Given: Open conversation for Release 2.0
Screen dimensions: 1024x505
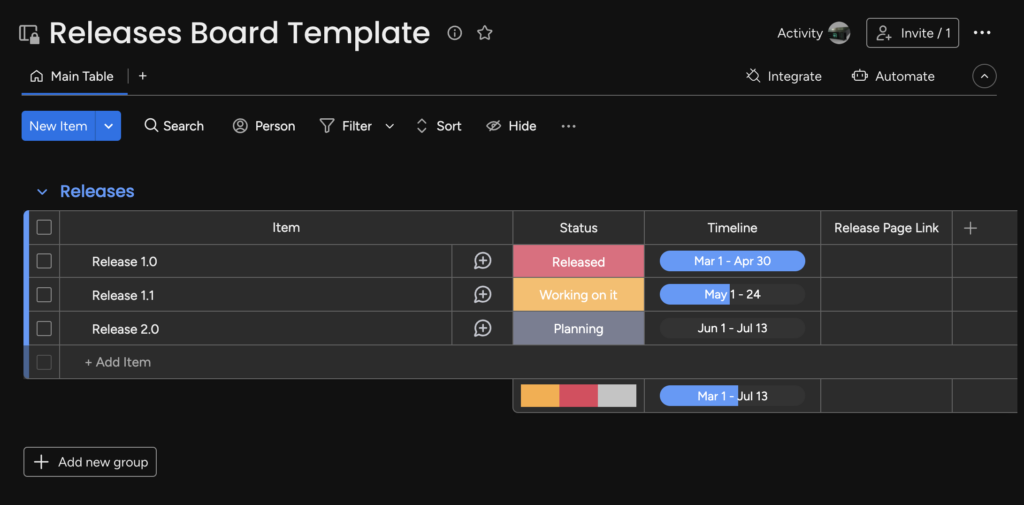Looking at the screenshot, I should [x=482, y=328].
